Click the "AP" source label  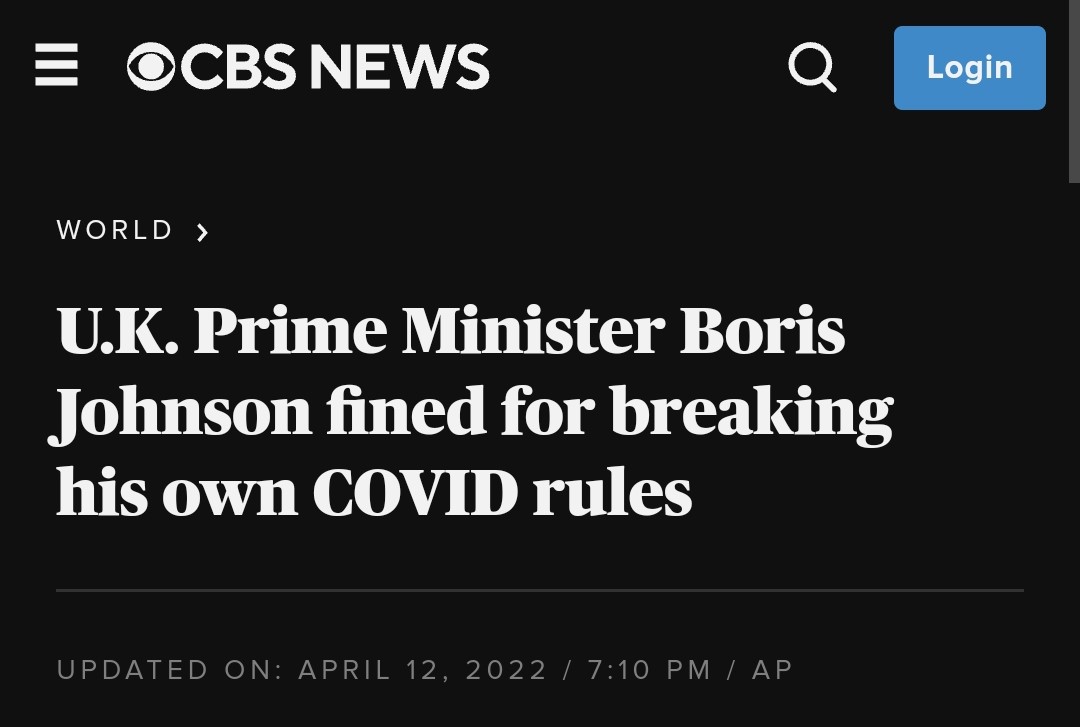pyautogui.click(x=772, y=670)
